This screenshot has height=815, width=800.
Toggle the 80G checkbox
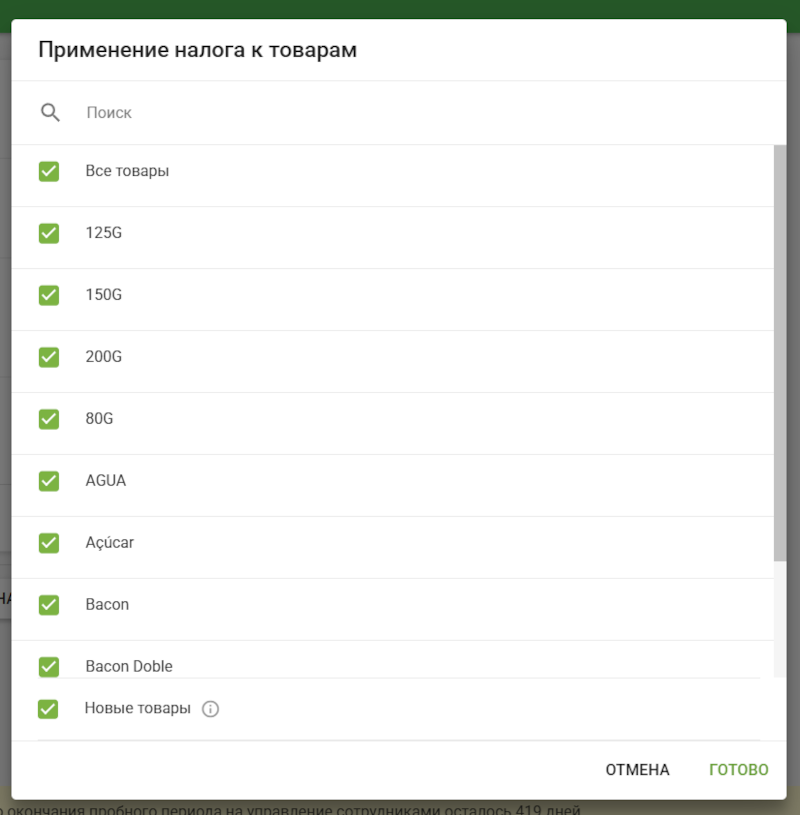49,418
